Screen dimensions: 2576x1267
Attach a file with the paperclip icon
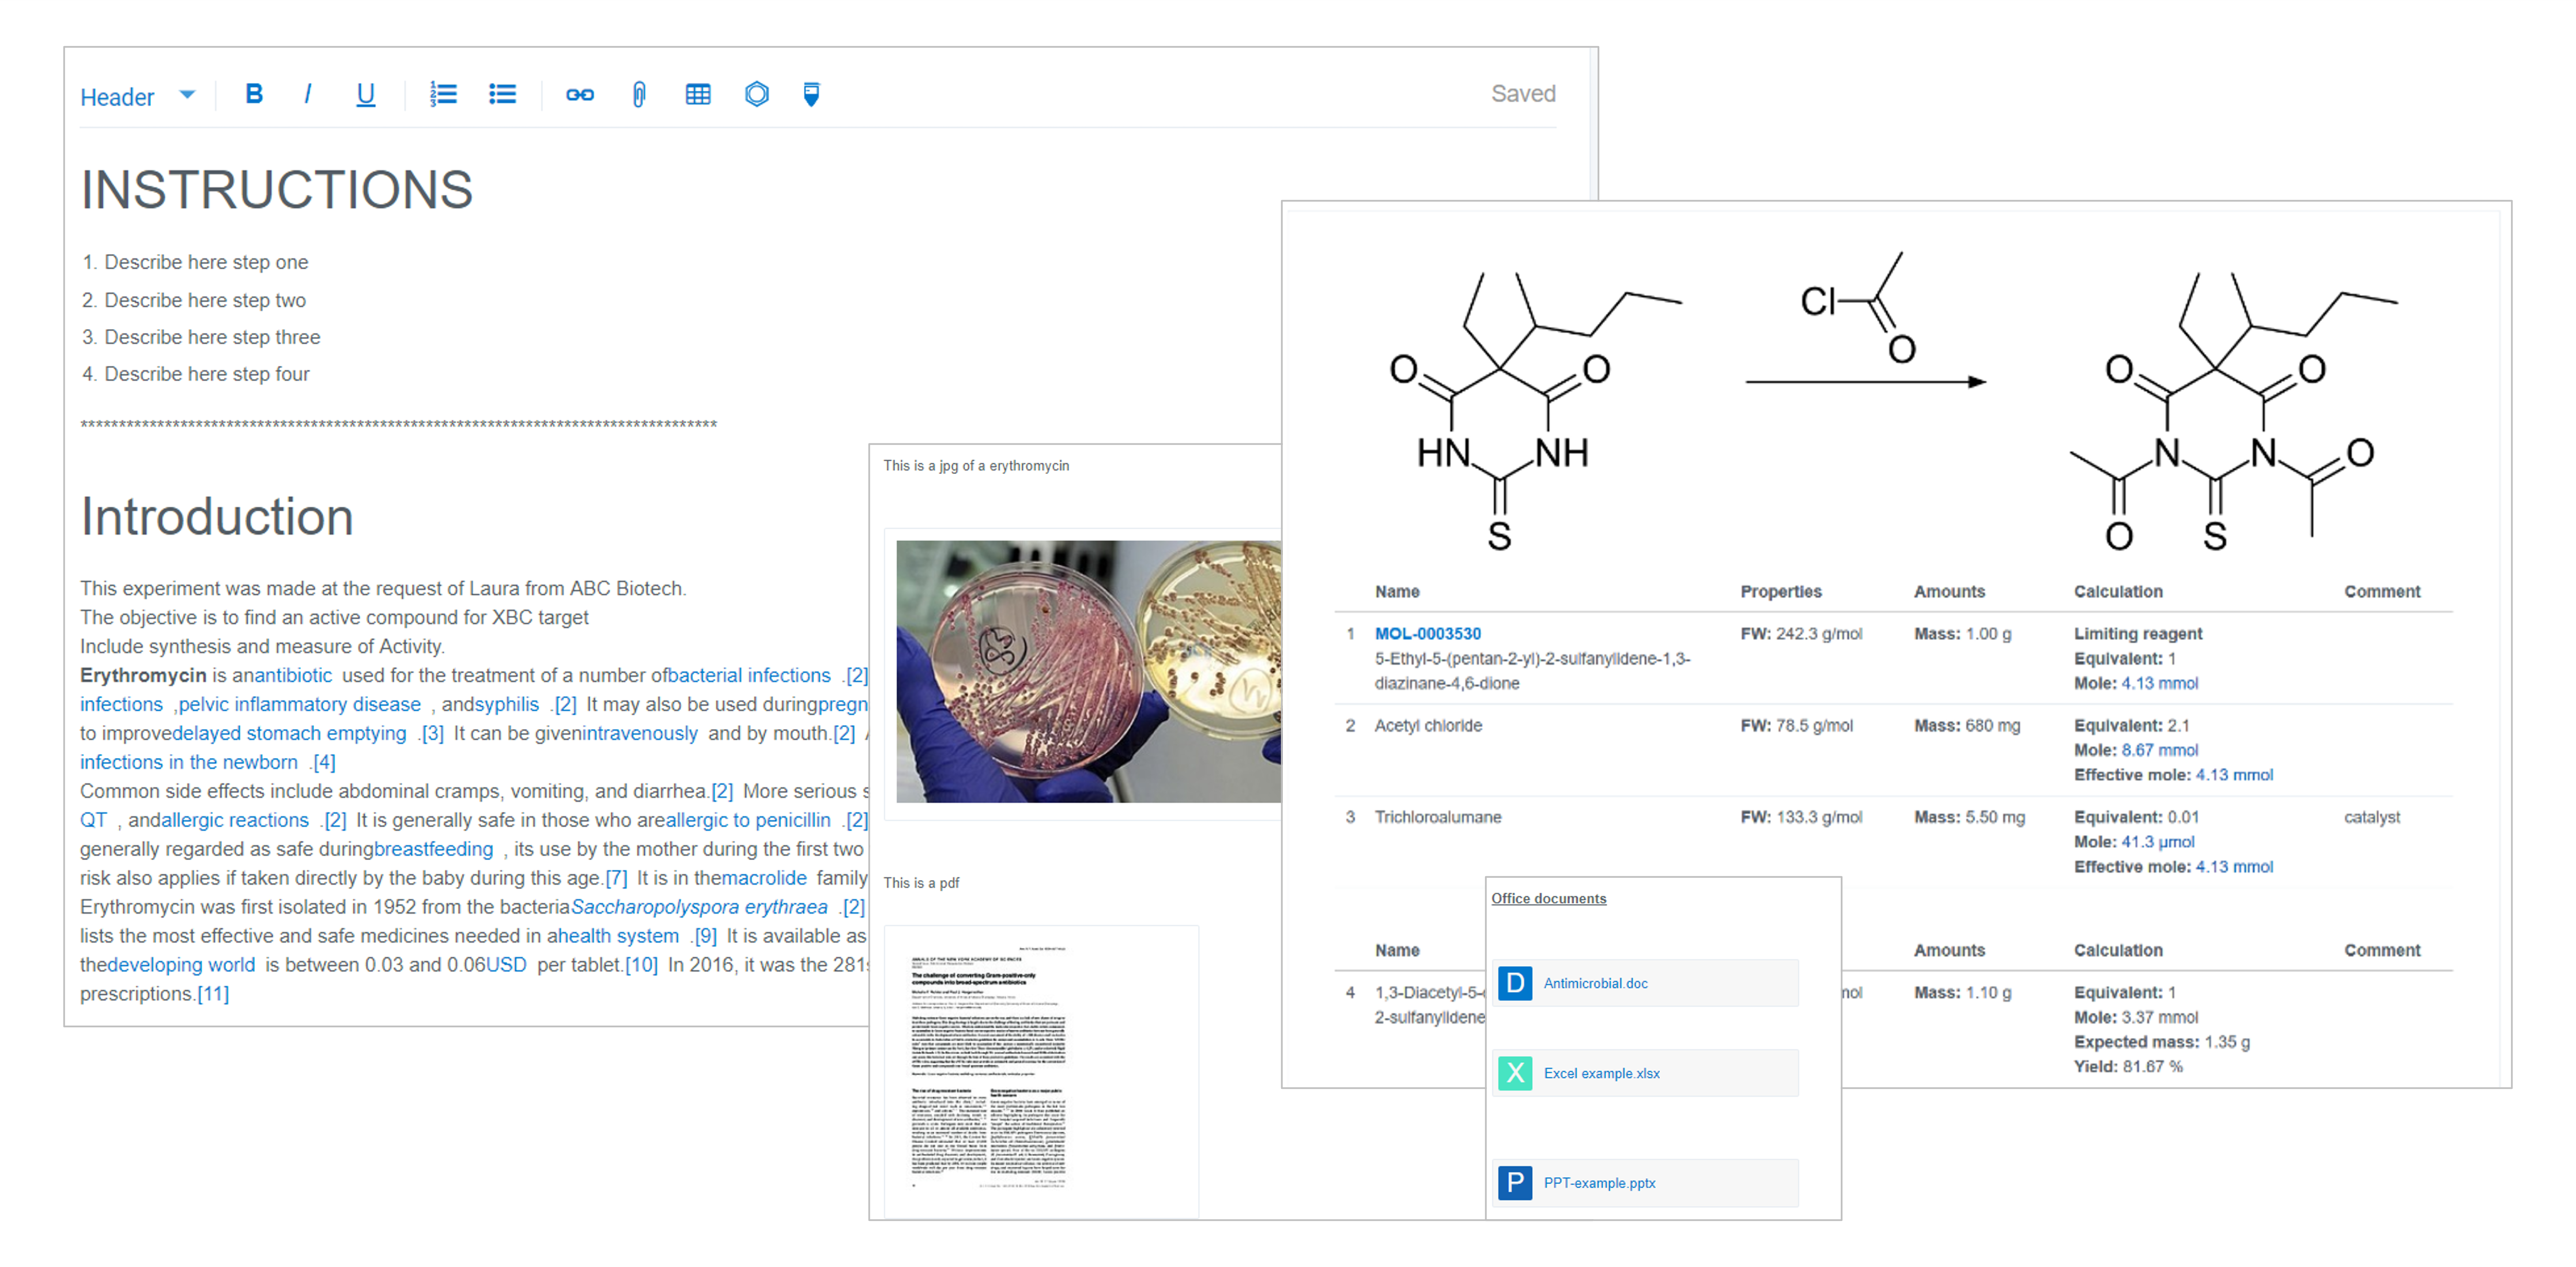[639, 94]
